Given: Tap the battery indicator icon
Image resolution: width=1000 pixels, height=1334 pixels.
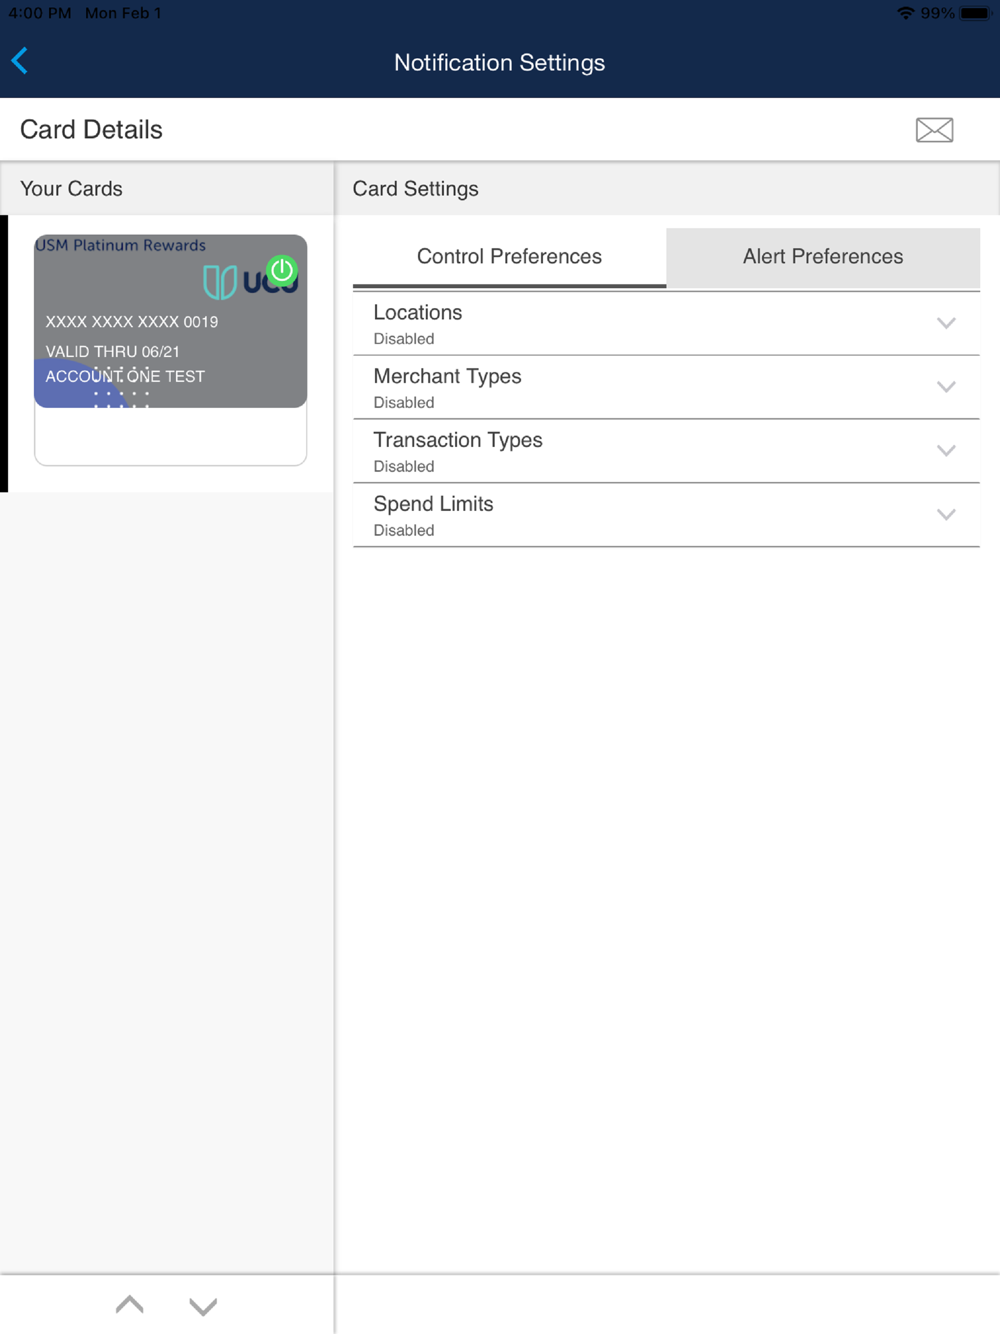Looking at the screenshot, I should pos(975,13).
